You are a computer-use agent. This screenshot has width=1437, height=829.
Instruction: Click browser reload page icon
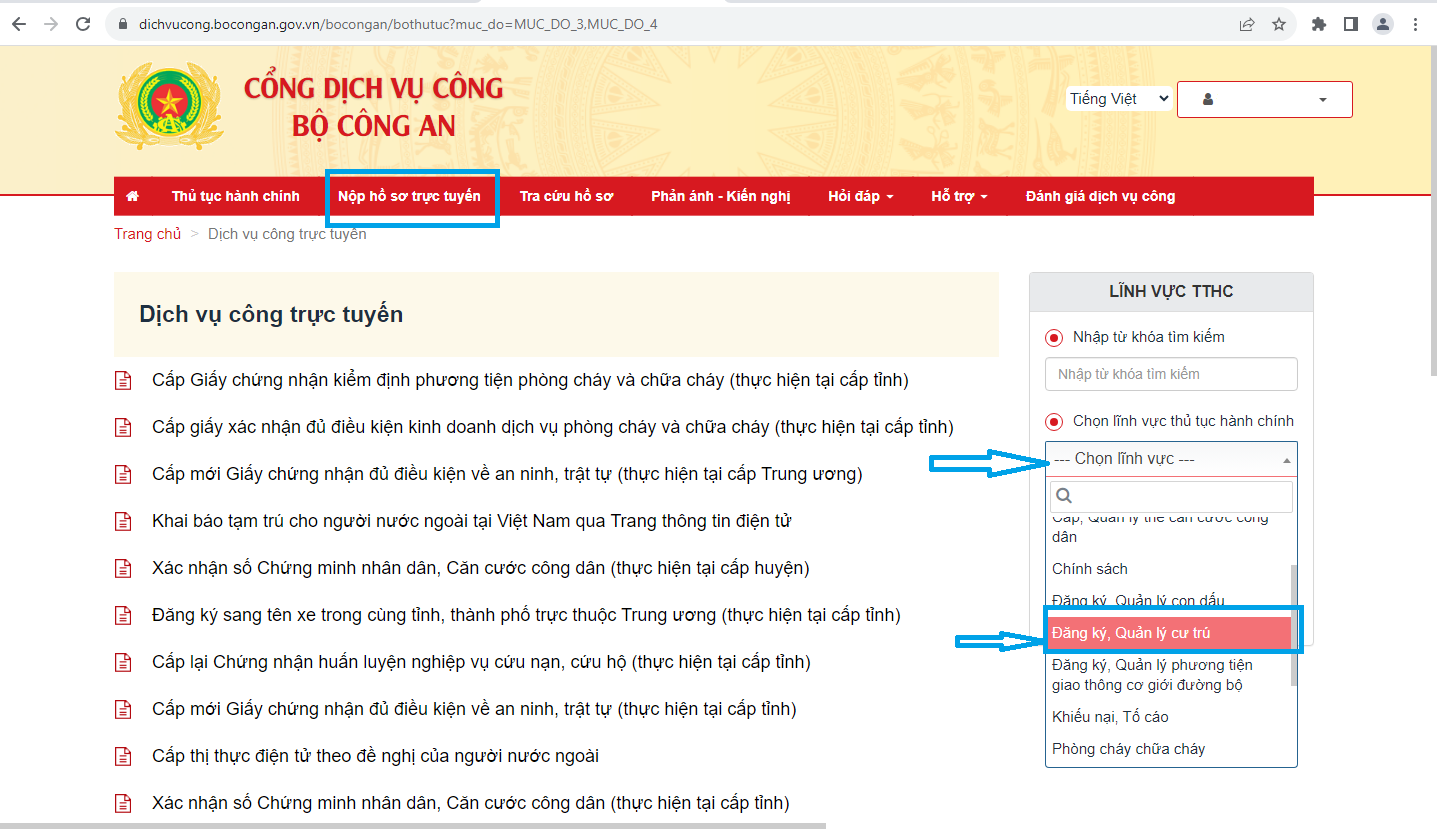pos(83,24)
